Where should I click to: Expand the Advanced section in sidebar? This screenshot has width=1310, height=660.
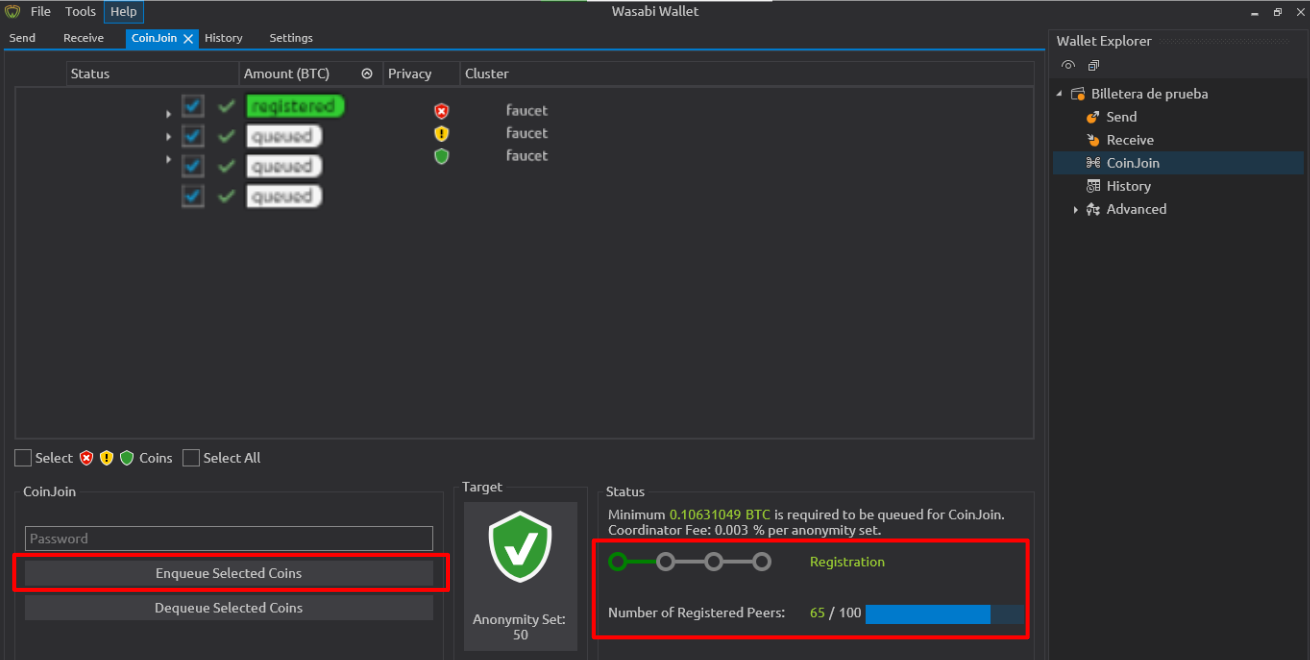click(1076, 209)
